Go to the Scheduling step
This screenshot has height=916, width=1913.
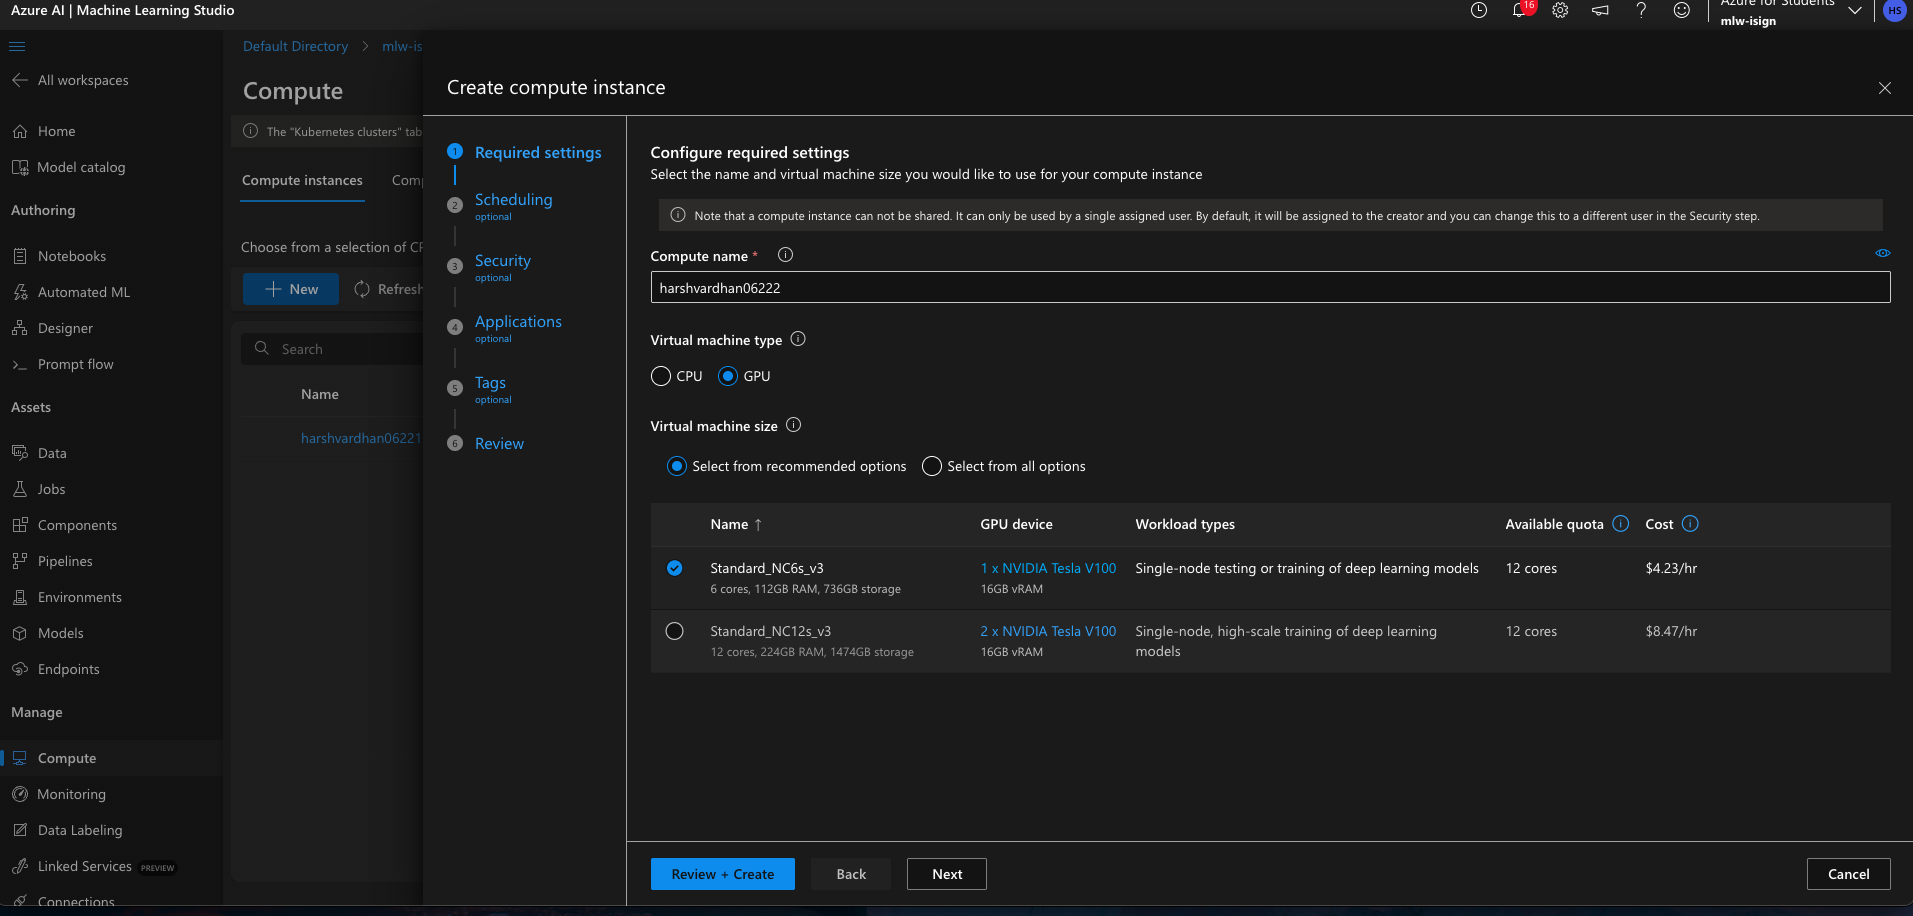(x=513, y=200)
